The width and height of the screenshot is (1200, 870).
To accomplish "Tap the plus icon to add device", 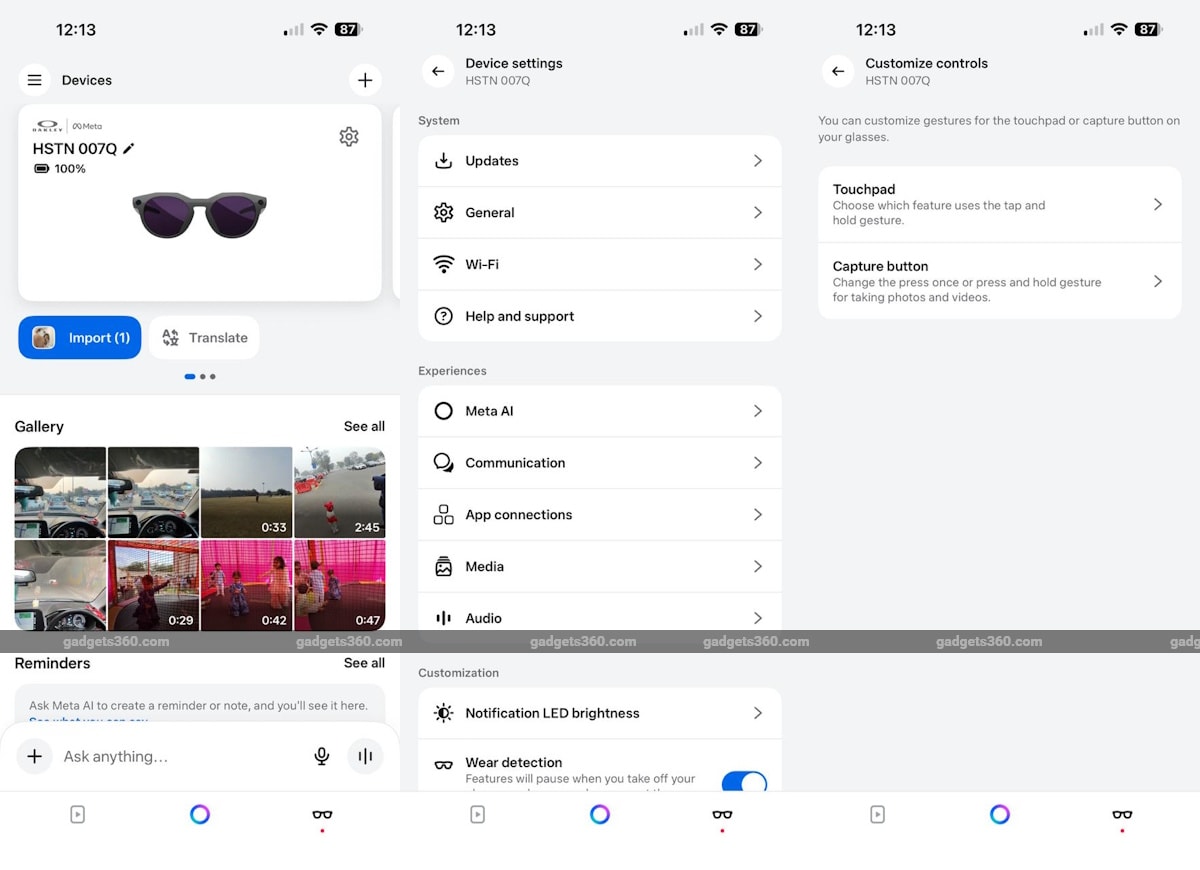I will click(x=365, y=80).
